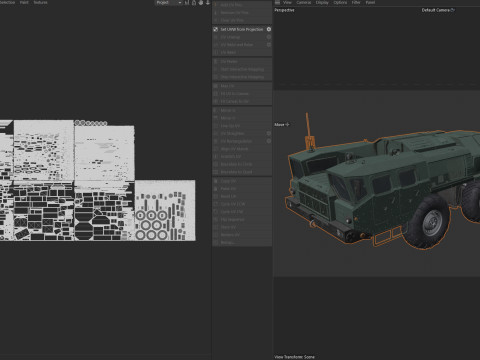Select Fit UV to Canvas

click(x=242, y=94)
